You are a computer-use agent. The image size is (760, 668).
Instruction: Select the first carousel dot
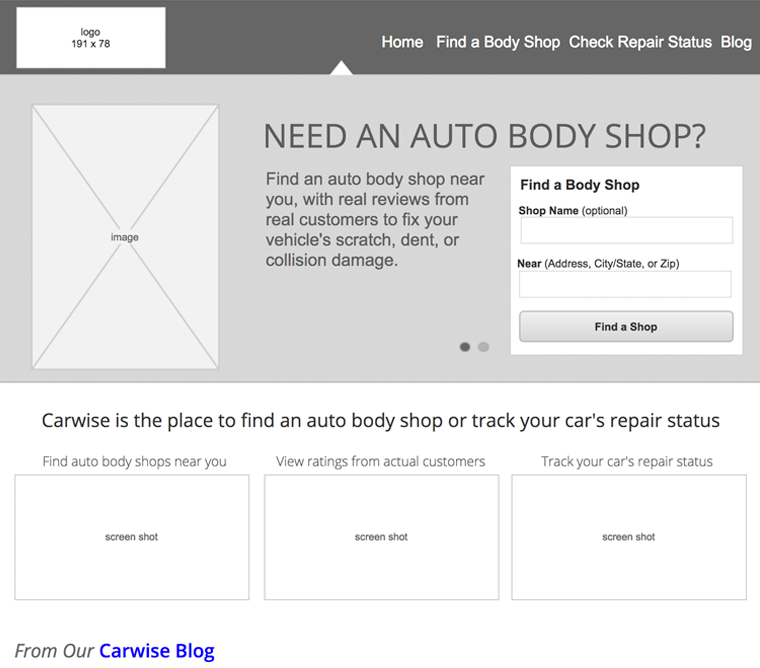465,347
